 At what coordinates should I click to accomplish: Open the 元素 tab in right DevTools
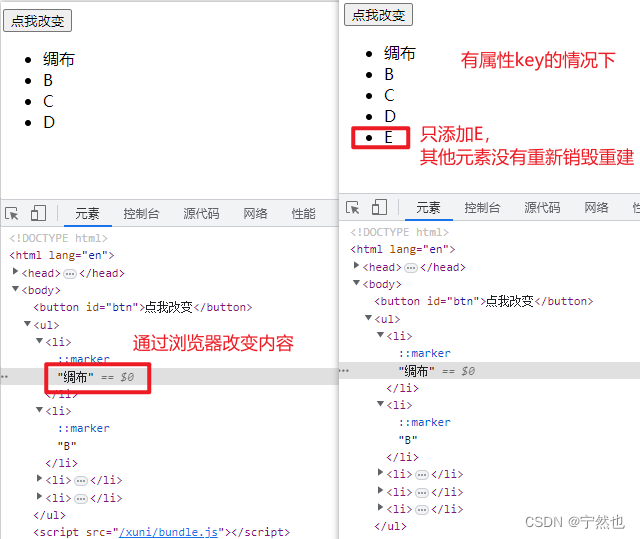(x=428, y=208)
